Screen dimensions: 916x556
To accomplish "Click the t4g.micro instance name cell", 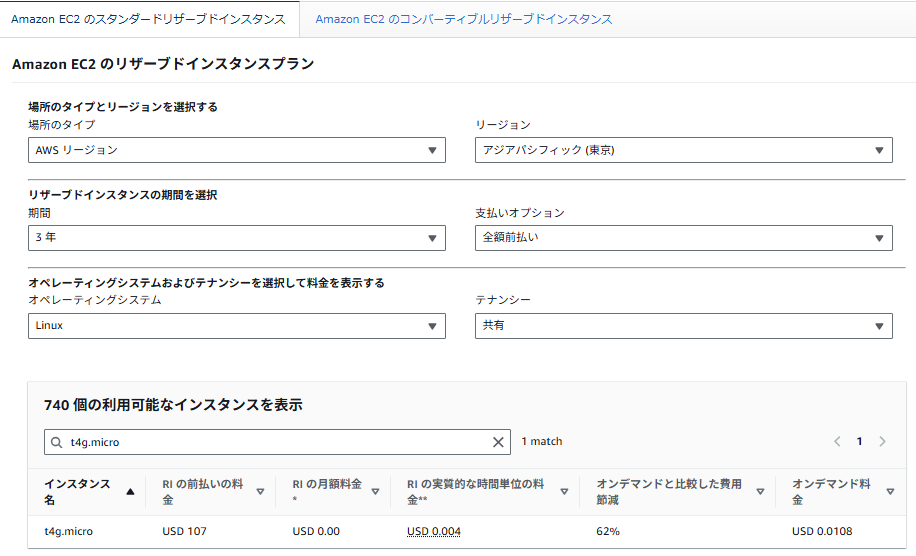I will click(68, 531).
